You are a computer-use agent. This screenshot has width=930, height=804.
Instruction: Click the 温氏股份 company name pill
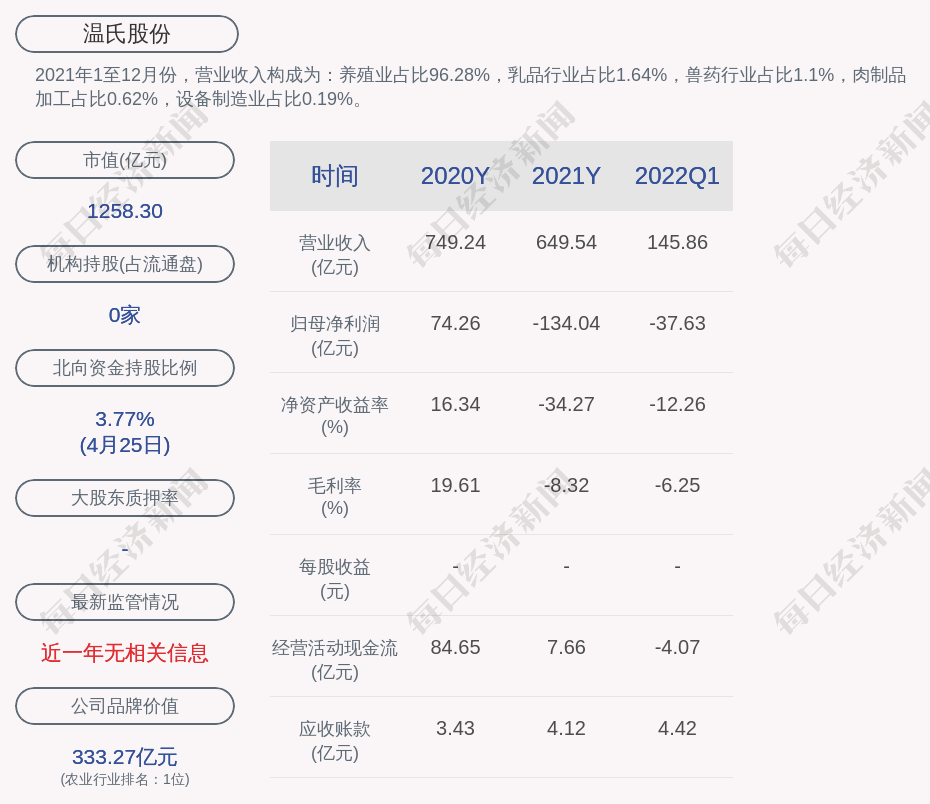(126, 34)
